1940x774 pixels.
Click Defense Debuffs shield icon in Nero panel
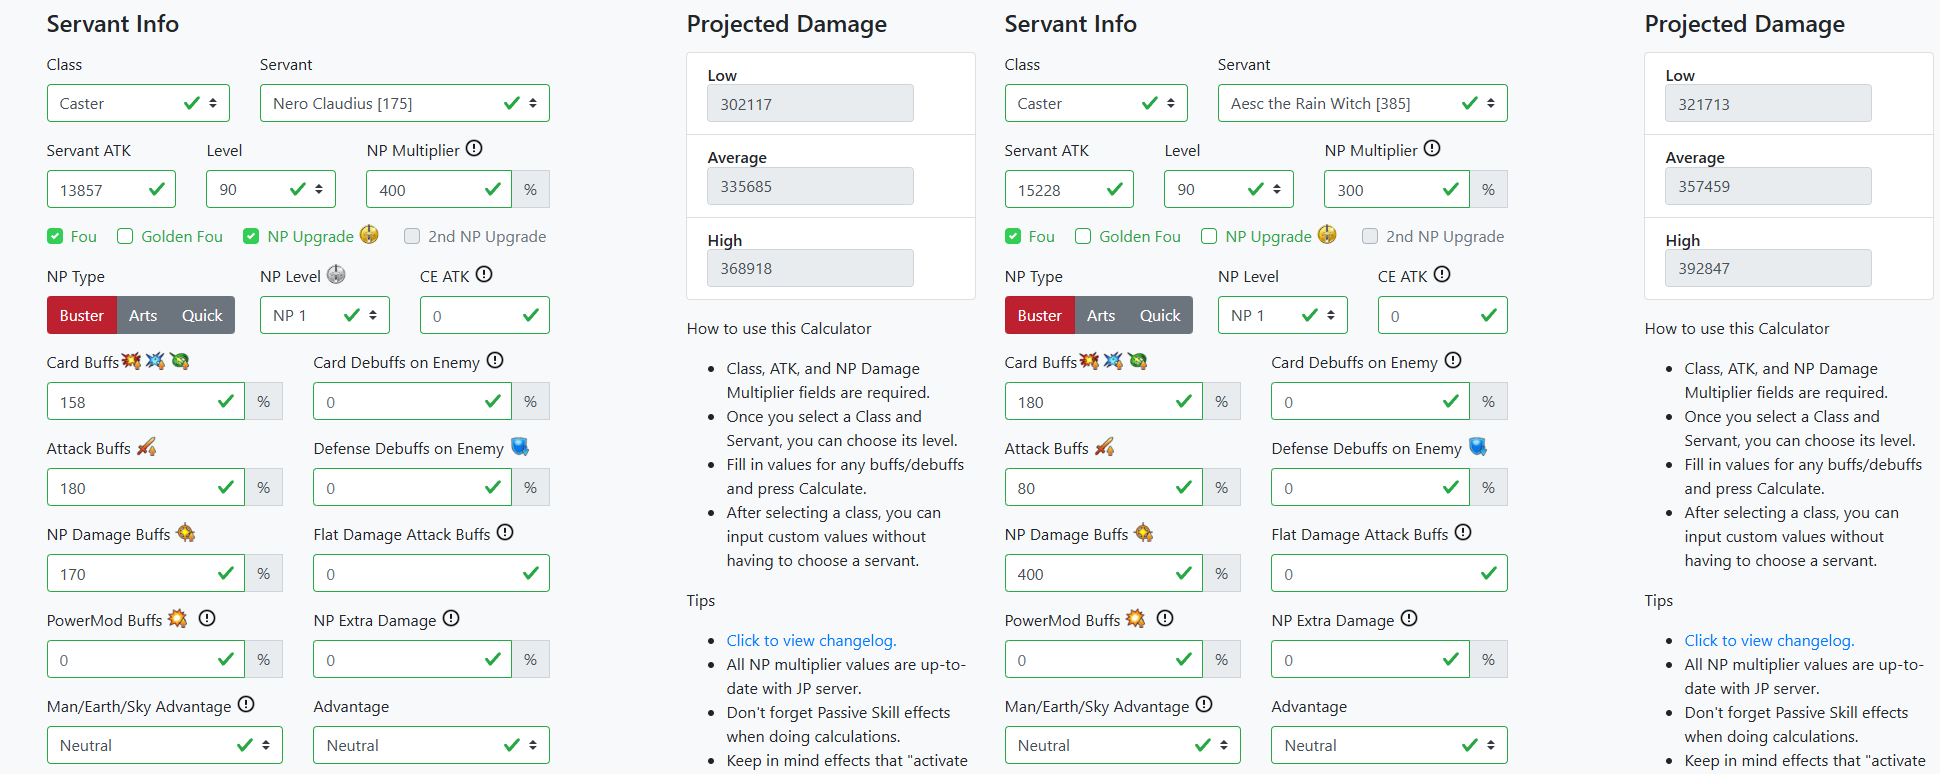click(520, 447)
